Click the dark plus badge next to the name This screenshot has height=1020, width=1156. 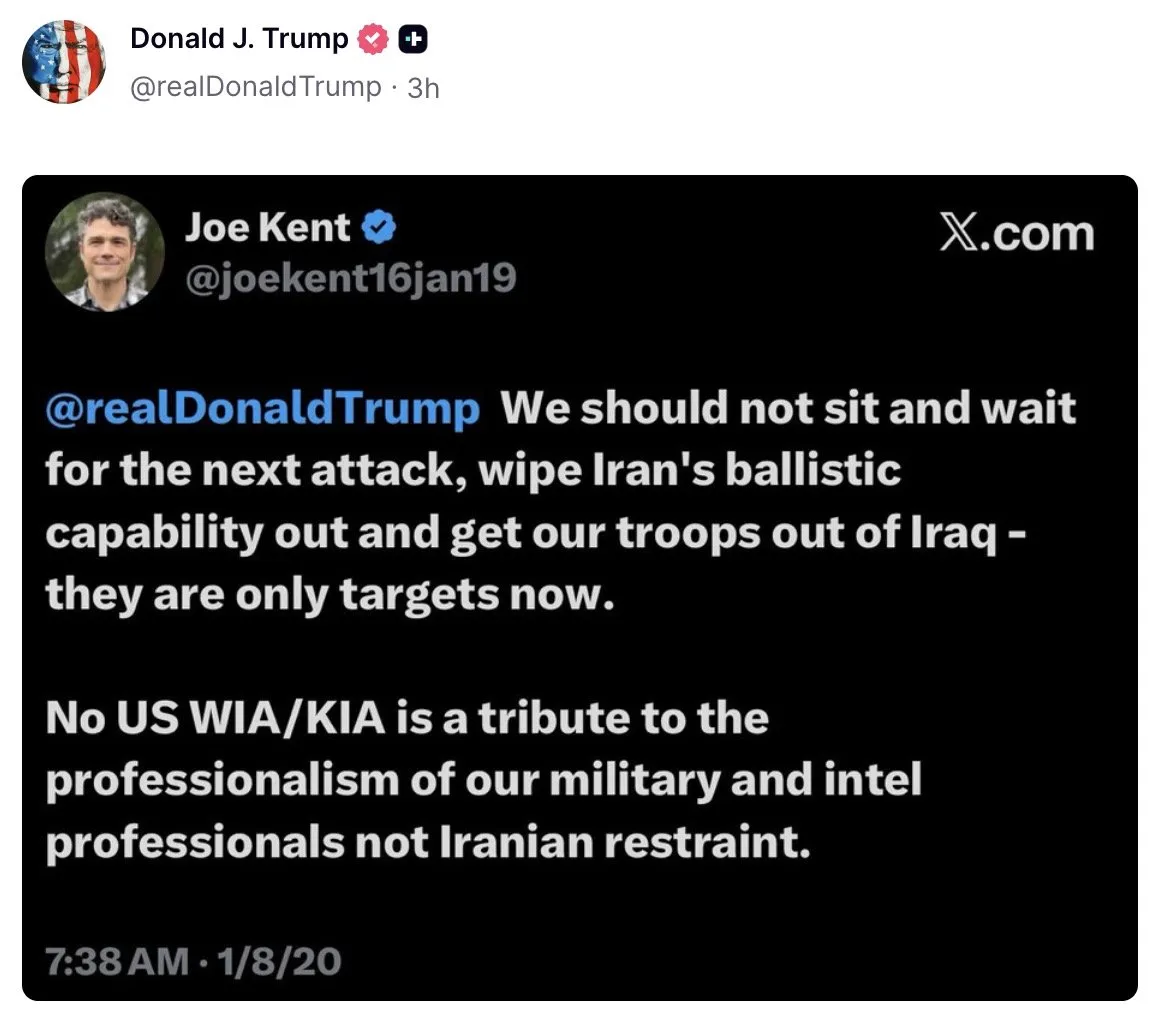(412, 39)
